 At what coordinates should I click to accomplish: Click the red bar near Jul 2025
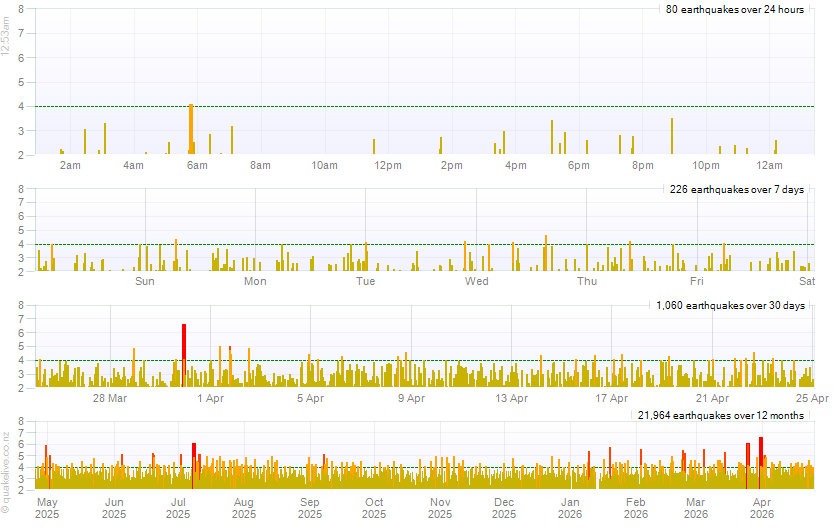coord(194,460)
